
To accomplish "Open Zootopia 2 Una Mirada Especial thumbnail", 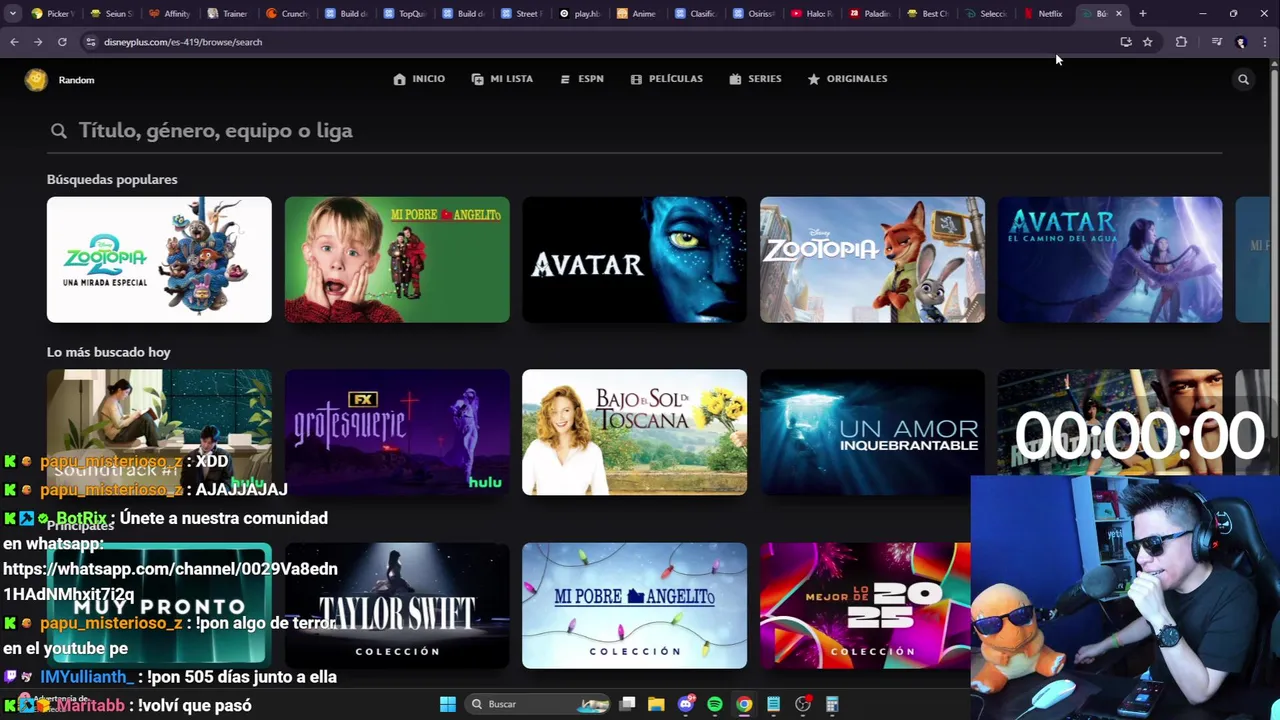I will 159,260.
